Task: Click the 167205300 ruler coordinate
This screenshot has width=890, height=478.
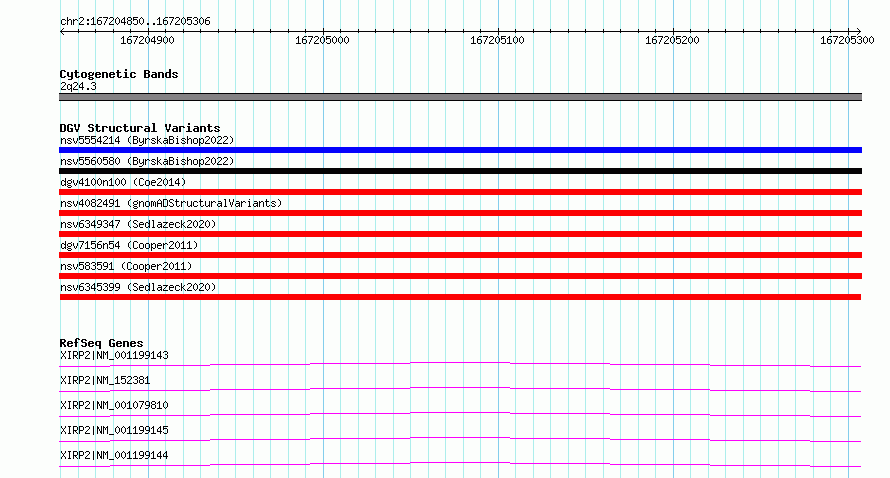Action: [x=847, y=40]
